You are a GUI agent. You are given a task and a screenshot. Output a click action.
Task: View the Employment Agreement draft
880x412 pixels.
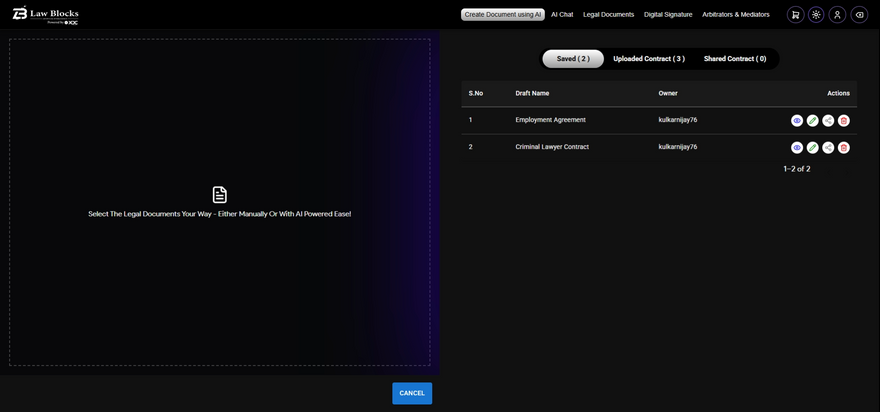[x=797, y=120]
